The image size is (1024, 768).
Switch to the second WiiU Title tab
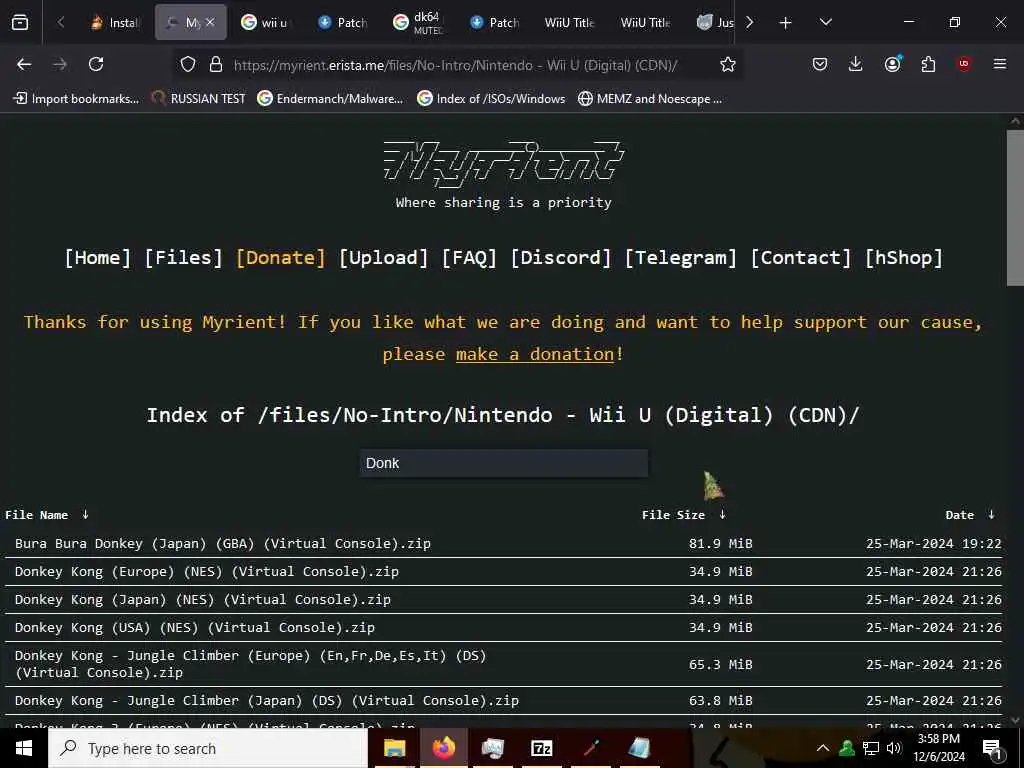(x=646, y=23)
